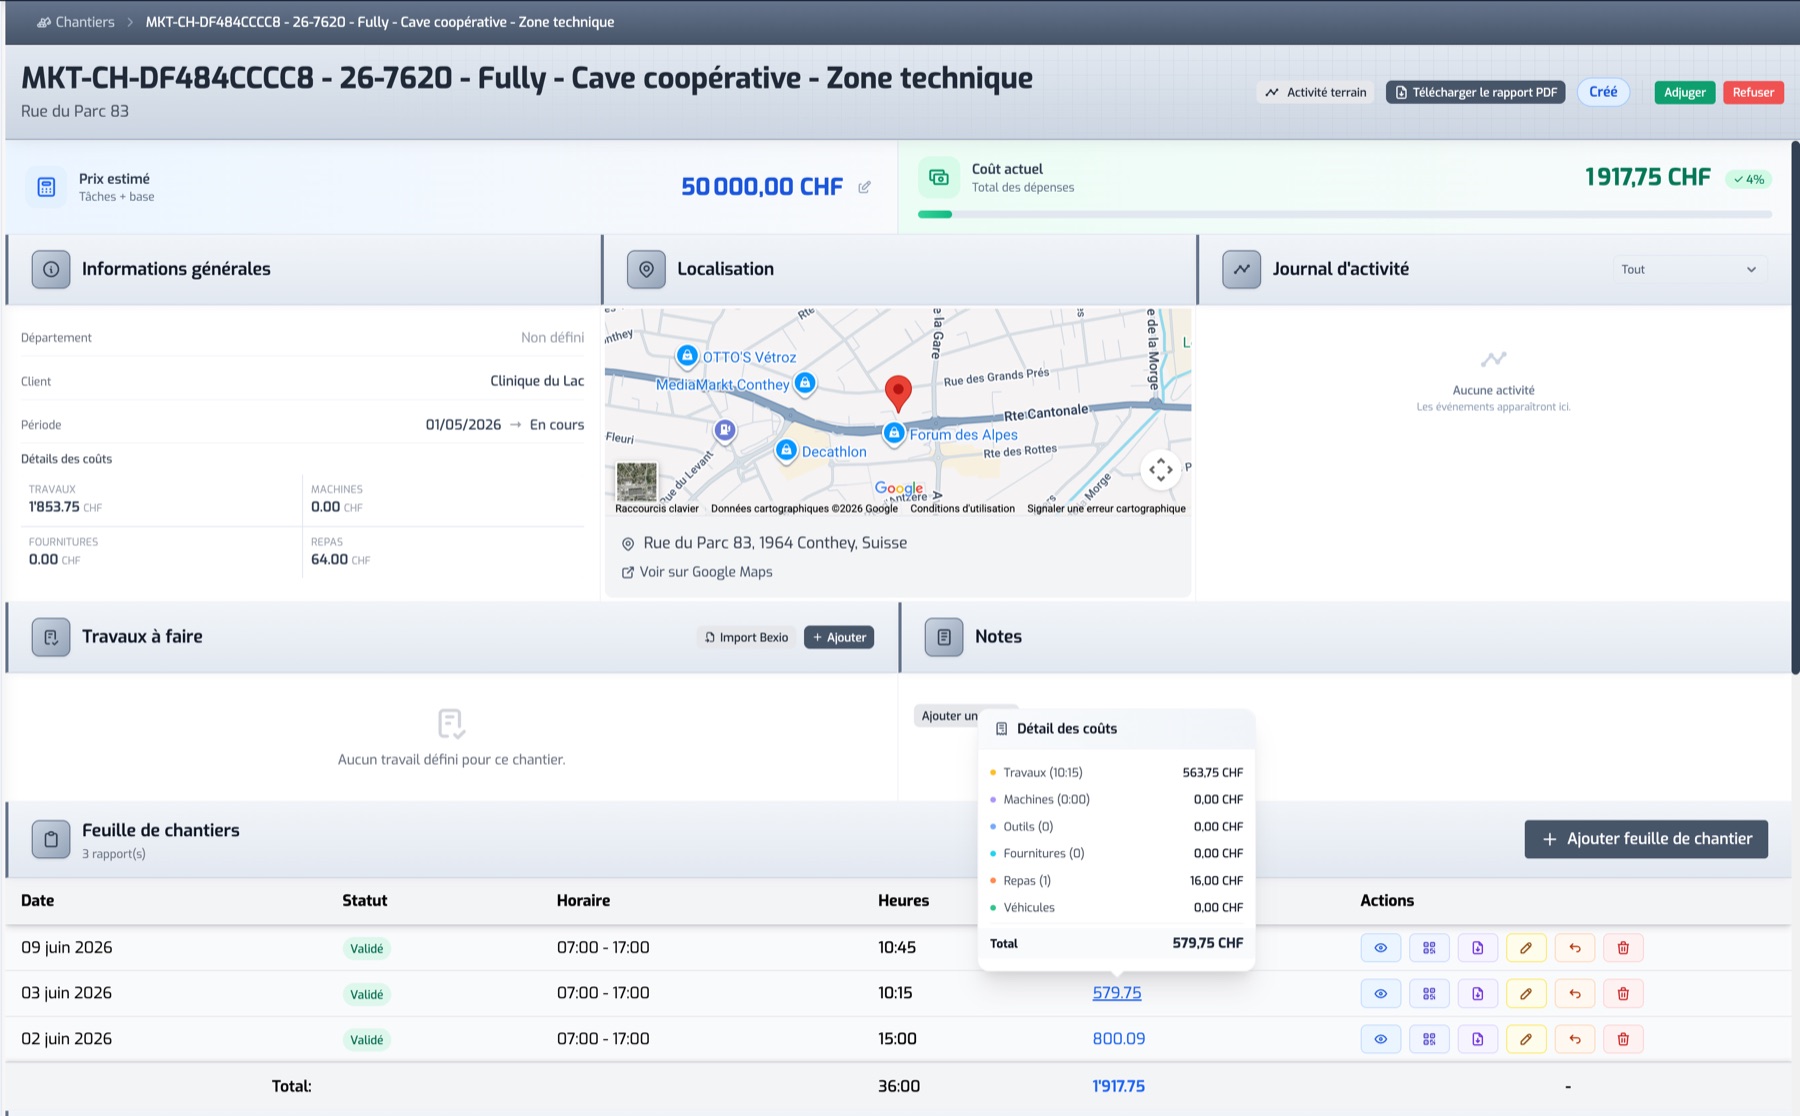Image resolution: width=1800 pixels, height=1116 pixels.
Task: View the 09 juin 2026 report eye icon
Action: [1381, 948]
